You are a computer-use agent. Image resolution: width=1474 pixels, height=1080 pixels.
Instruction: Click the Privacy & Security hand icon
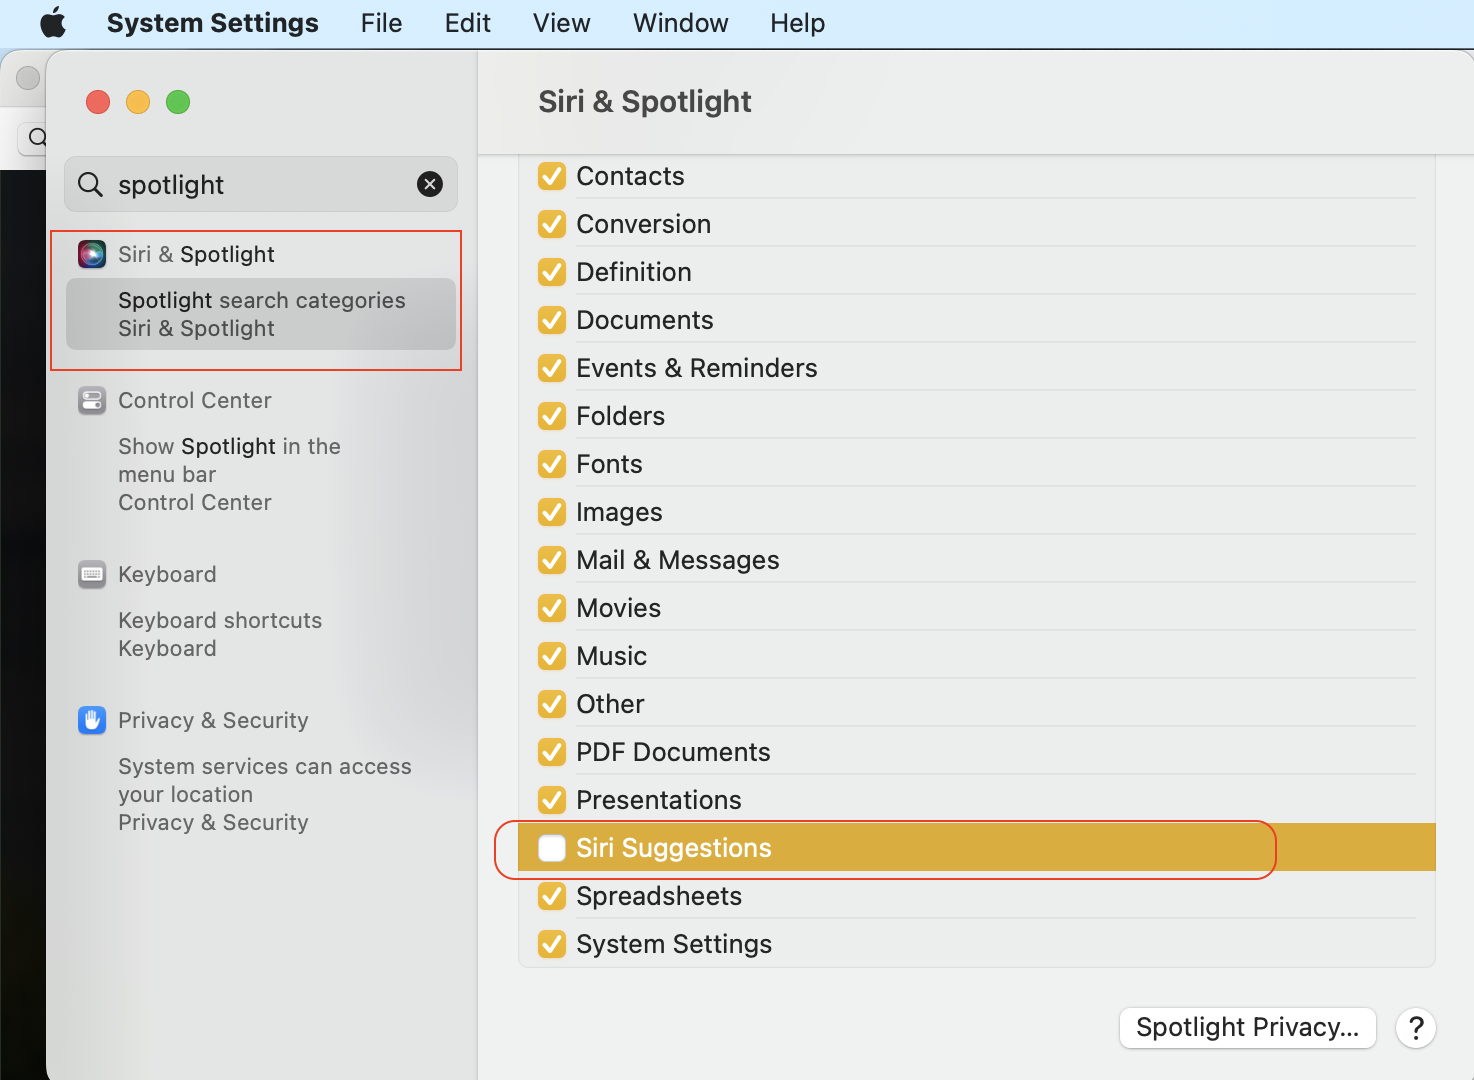coord(92,720)
